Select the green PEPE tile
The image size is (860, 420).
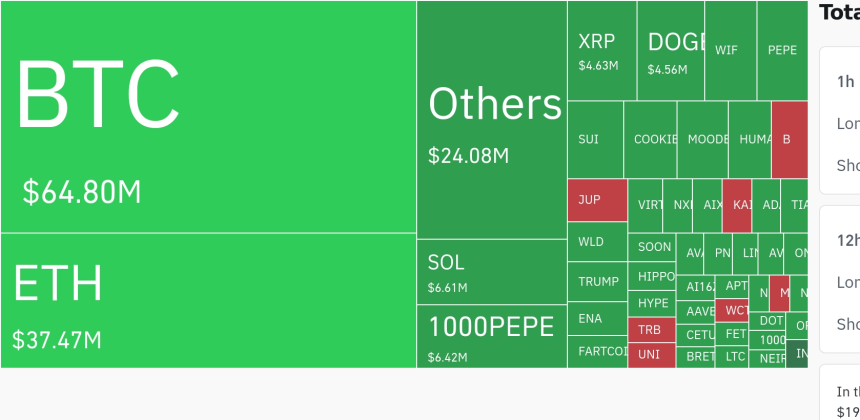782,50
